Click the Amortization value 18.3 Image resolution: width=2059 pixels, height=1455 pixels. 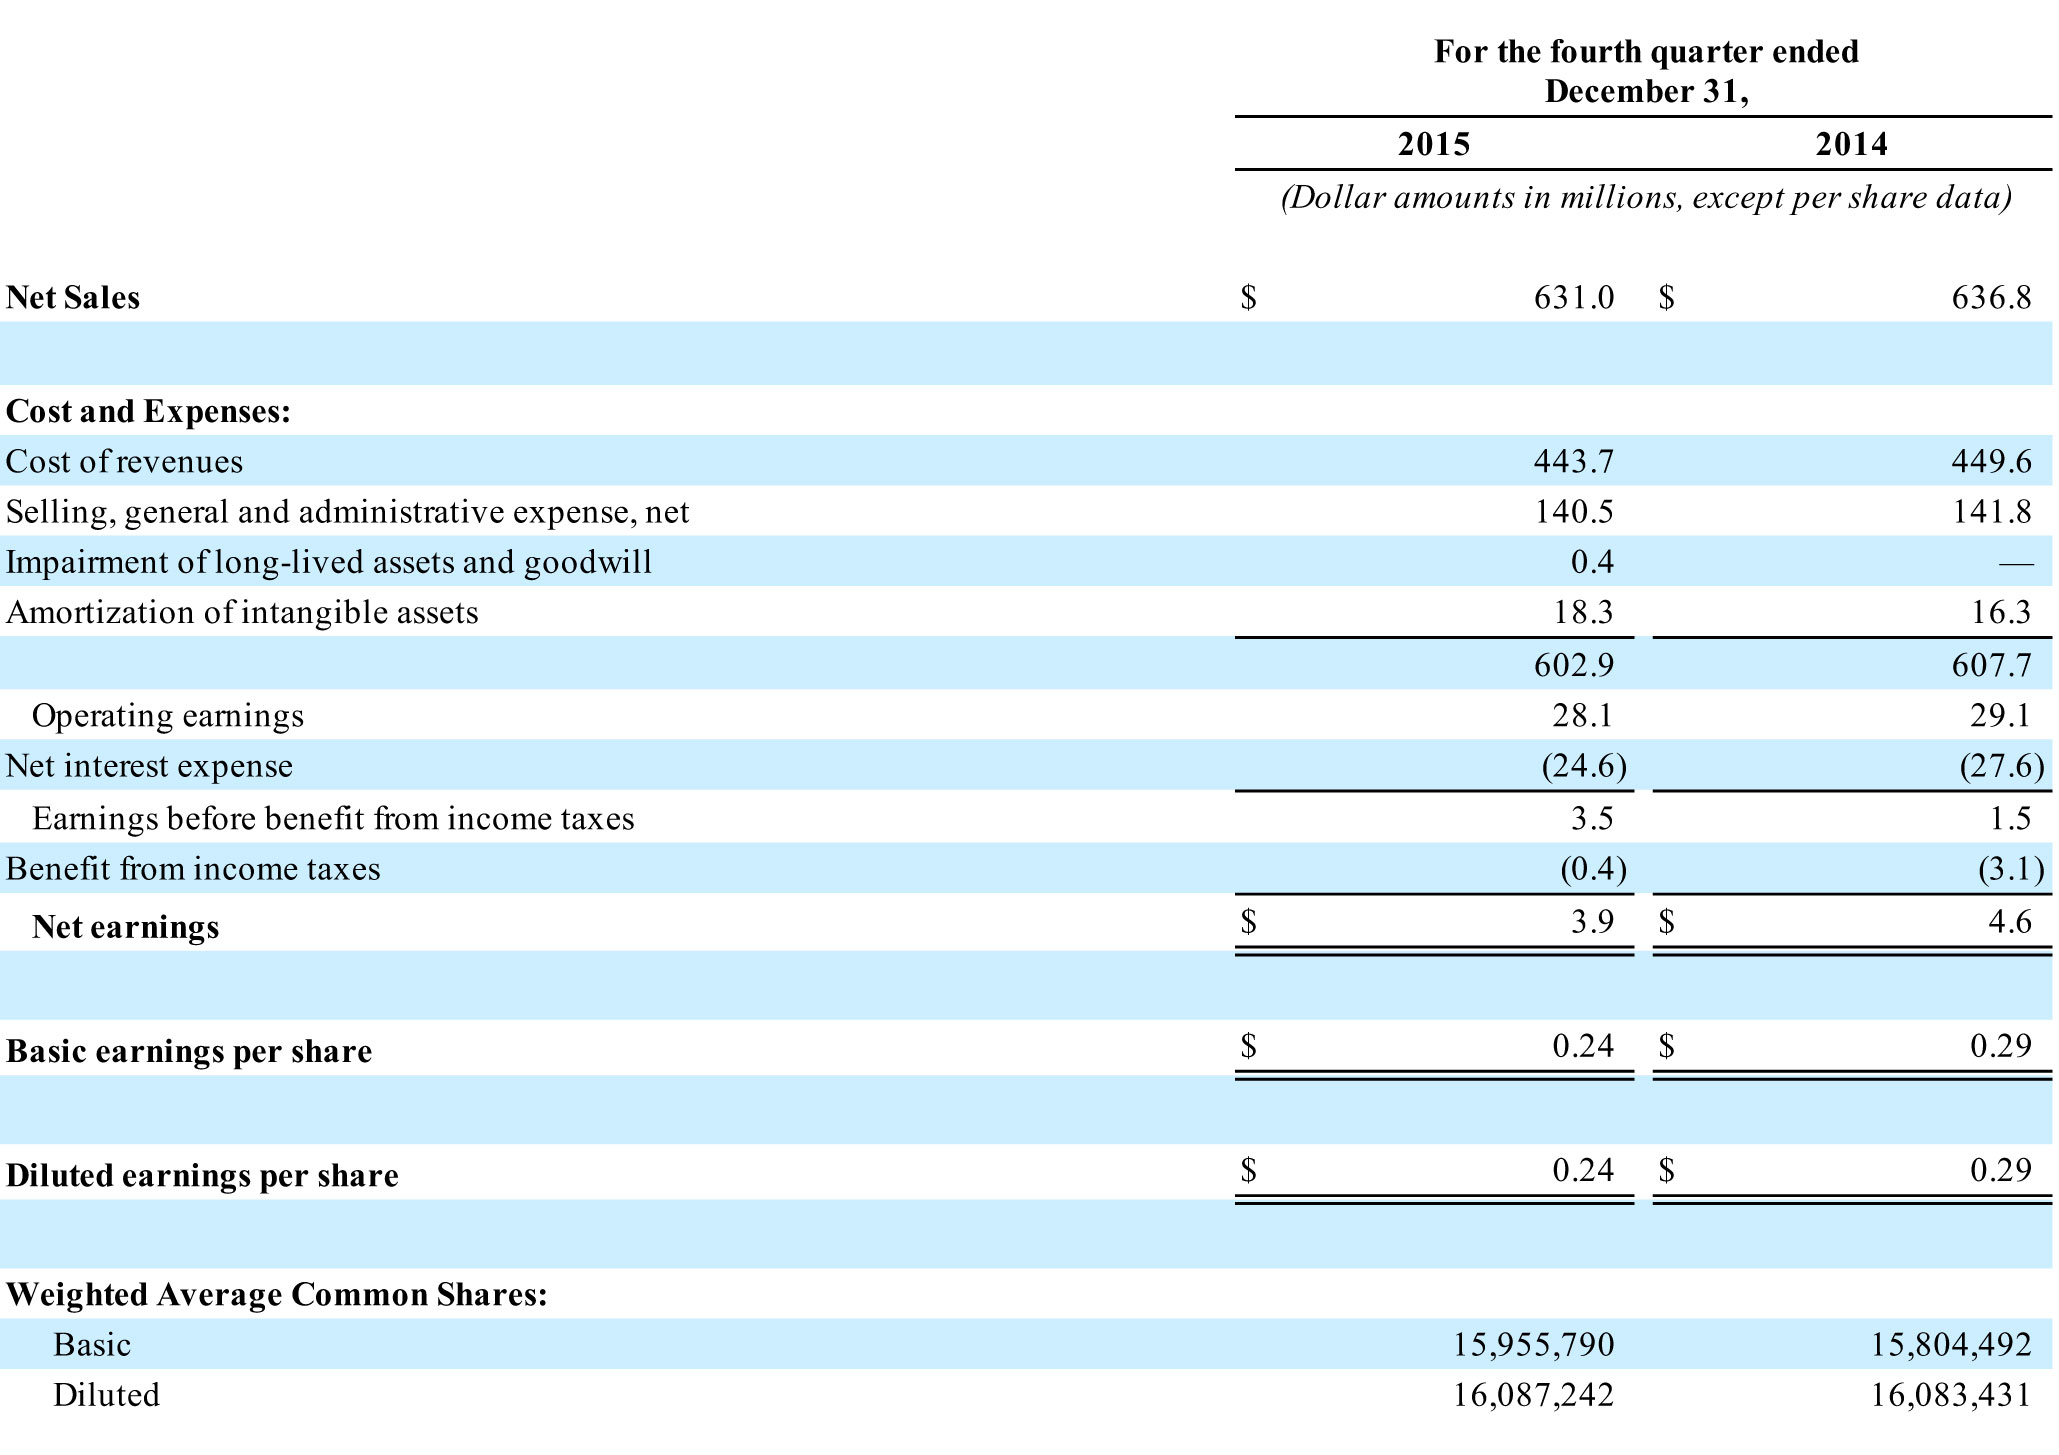coord(1583,612)
